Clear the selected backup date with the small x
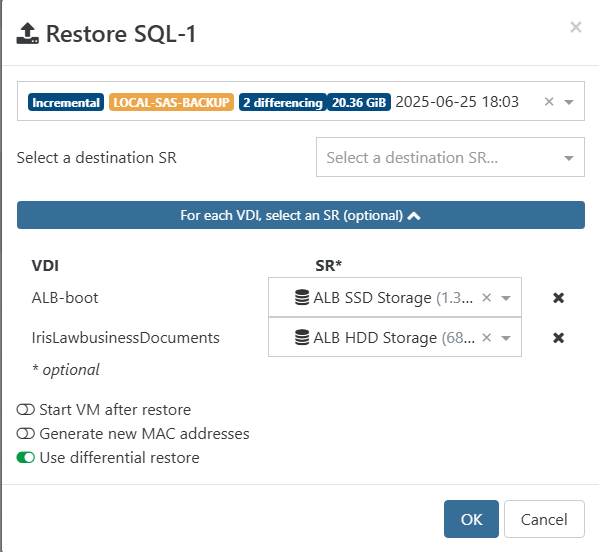599x552 pixels. [x=549, y=102]
